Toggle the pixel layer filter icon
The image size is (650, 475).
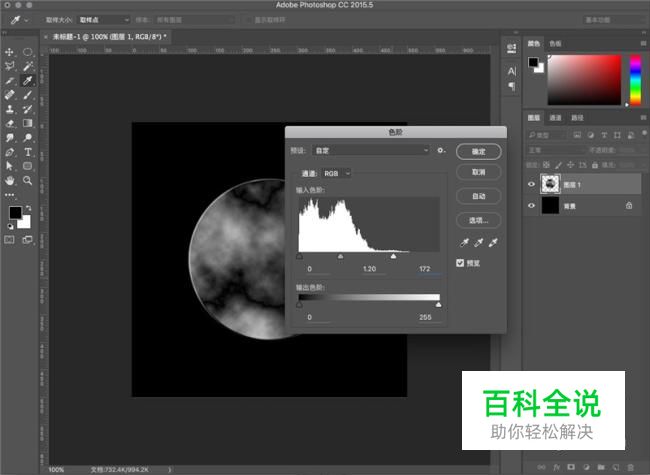[x=577, y=135]
